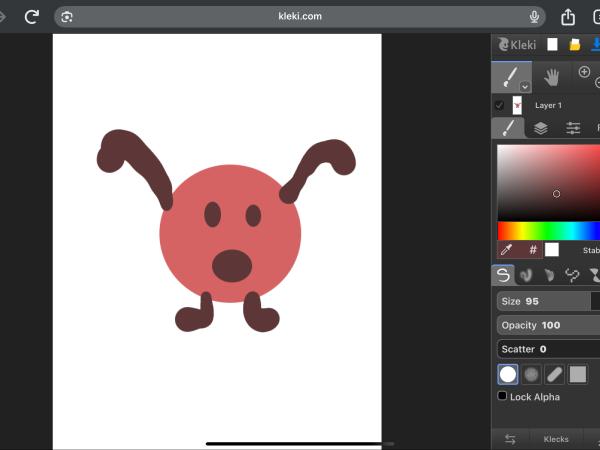Select the Hand pan tool
Image resolution: width=600 pixels, height=450 pixels.
[x=551, y=77]
